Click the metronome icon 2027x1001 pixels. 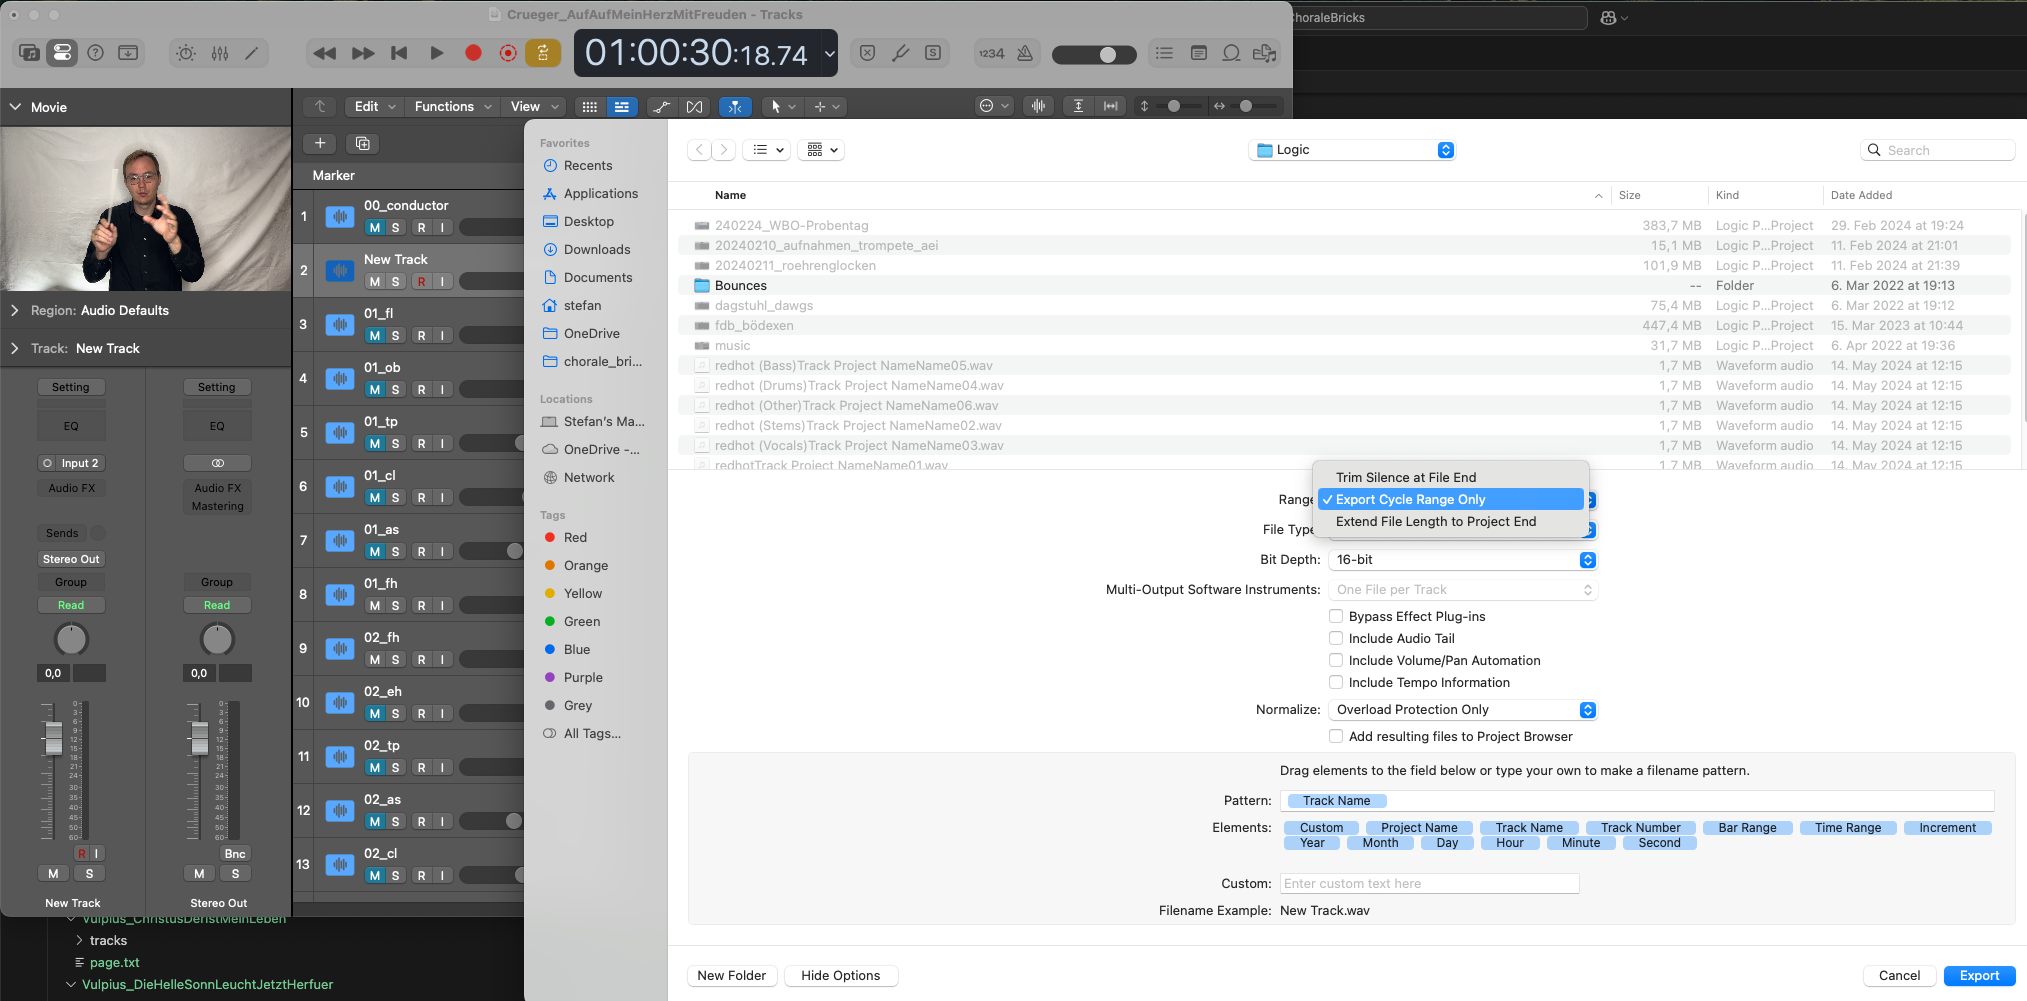coord(1025,53)
